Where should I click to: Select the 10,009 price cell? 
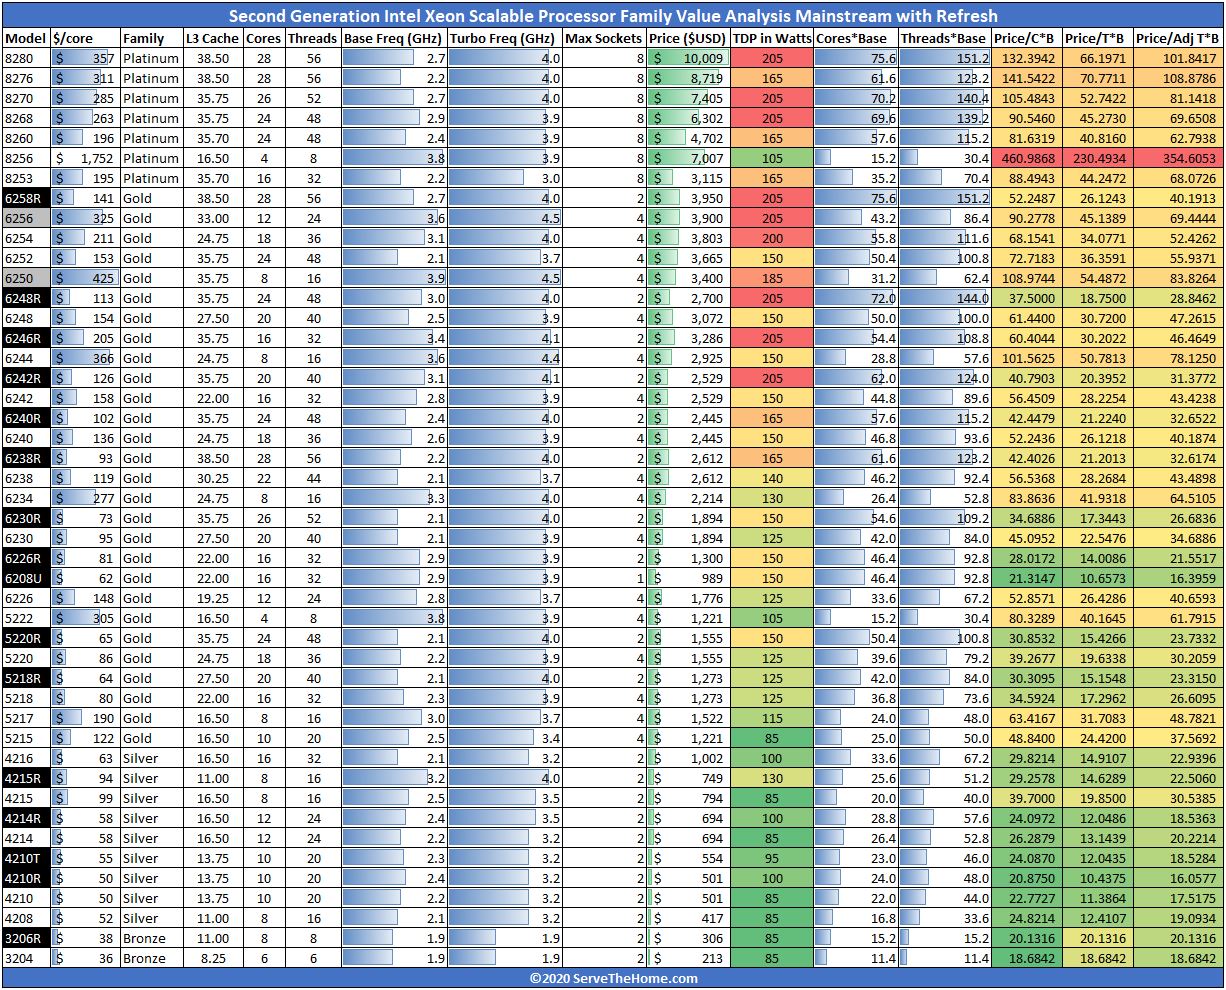688,58
